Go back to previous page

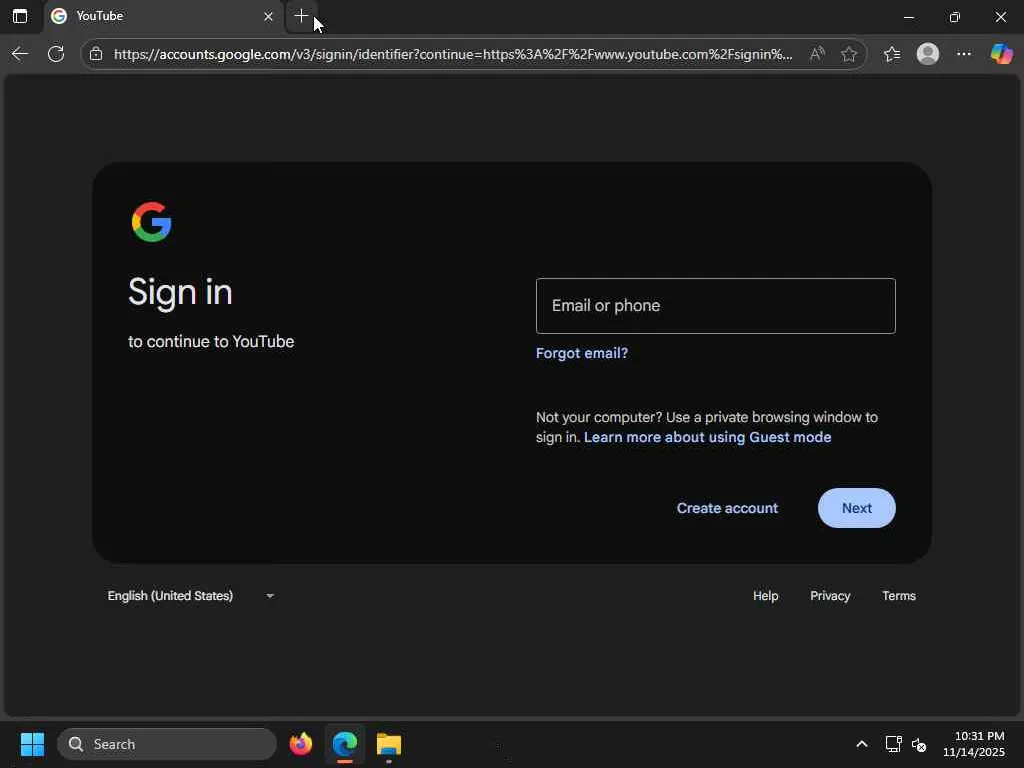[x=20, y=54]
